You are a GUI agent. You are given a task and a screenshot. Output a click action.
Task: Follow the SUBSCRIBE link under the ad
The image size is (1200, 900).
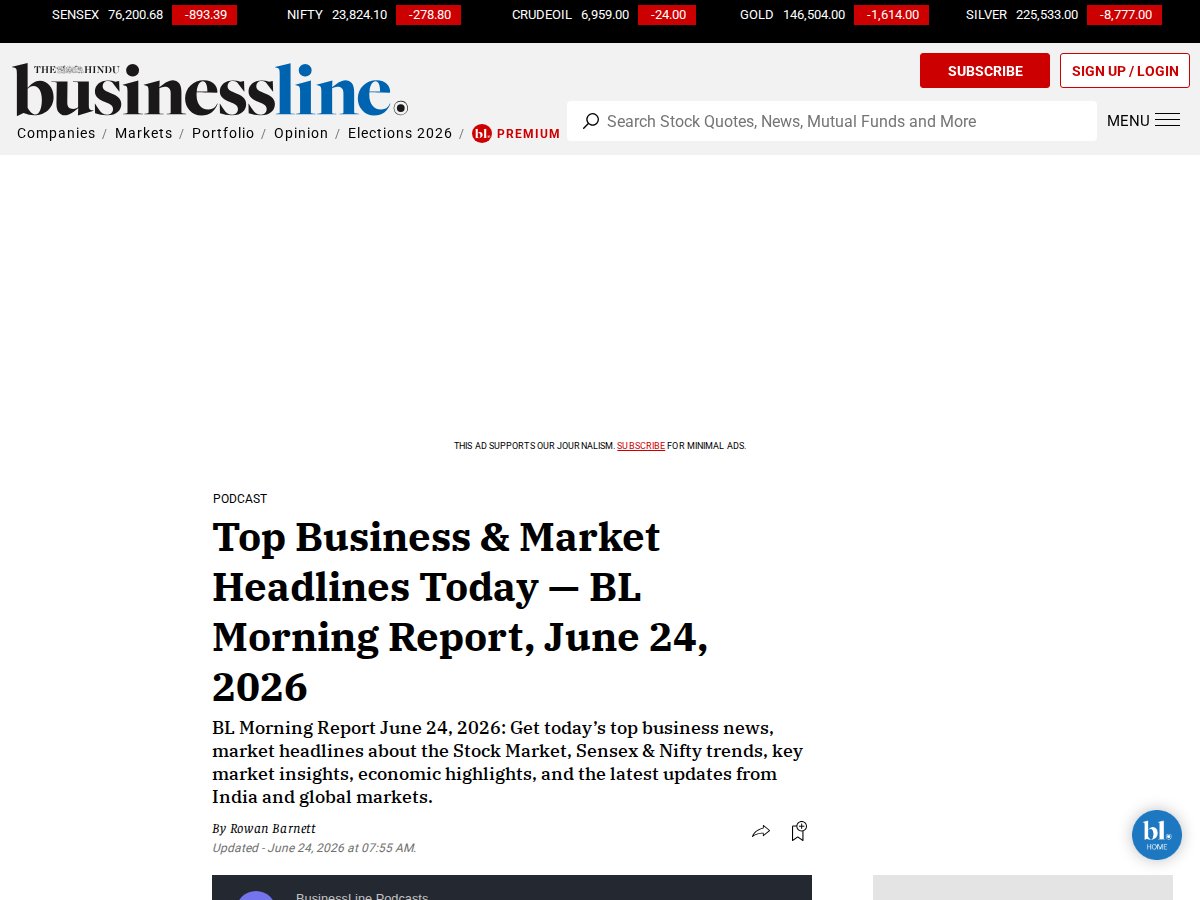point(641,446)
